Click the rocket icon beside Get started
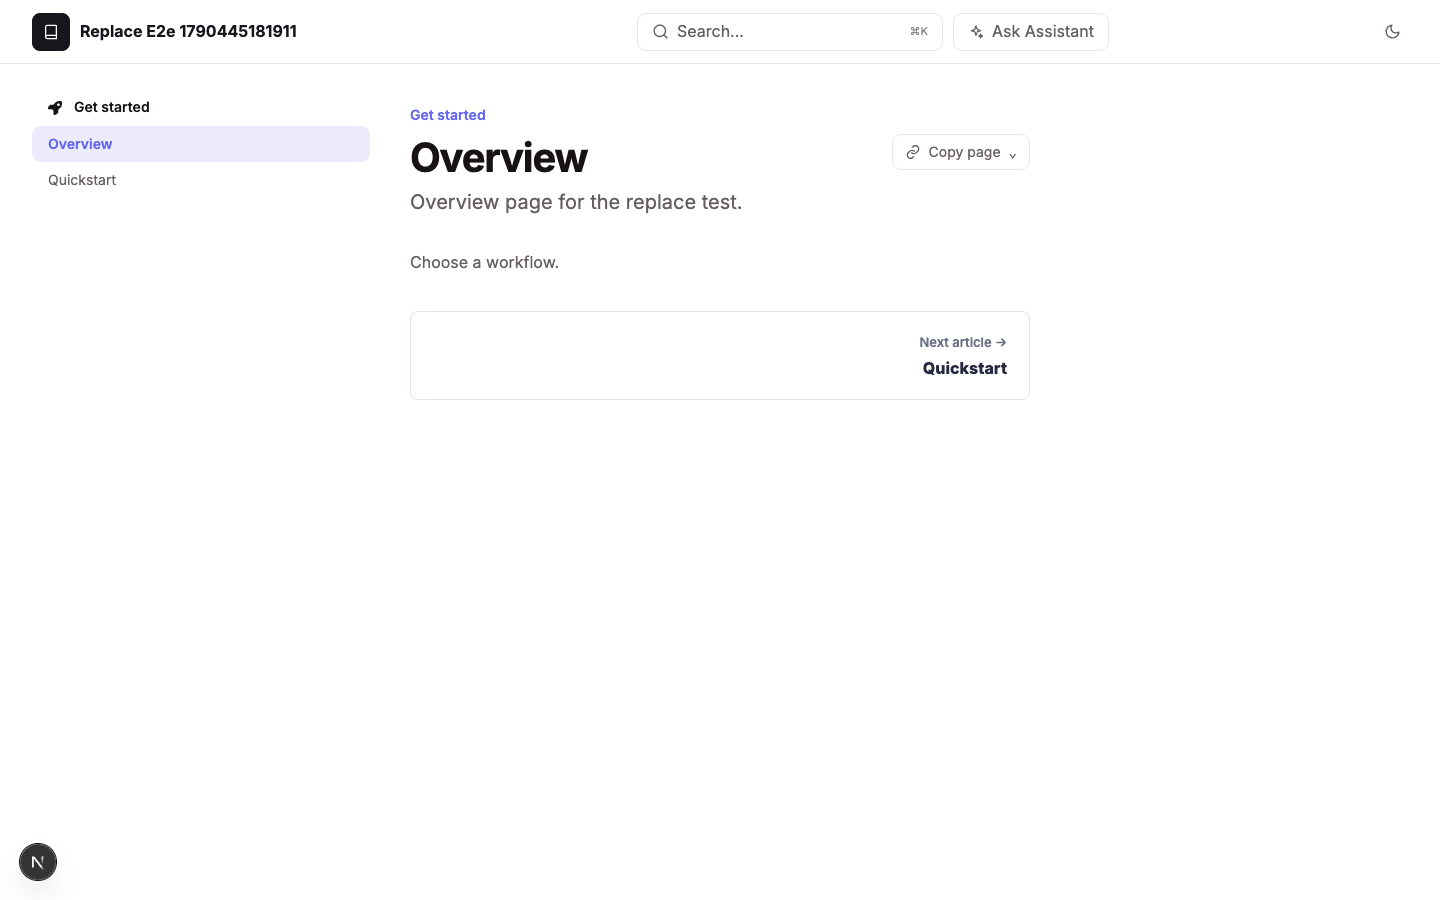1440x900 pixels. click(55, 108)
